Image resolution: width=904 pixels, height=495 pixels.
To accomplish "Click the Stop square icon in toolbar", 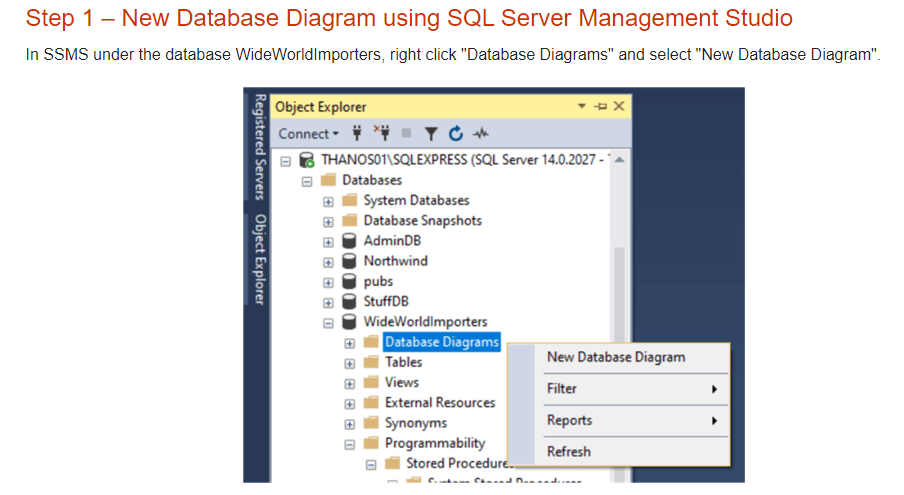I will tap(406, 133).
